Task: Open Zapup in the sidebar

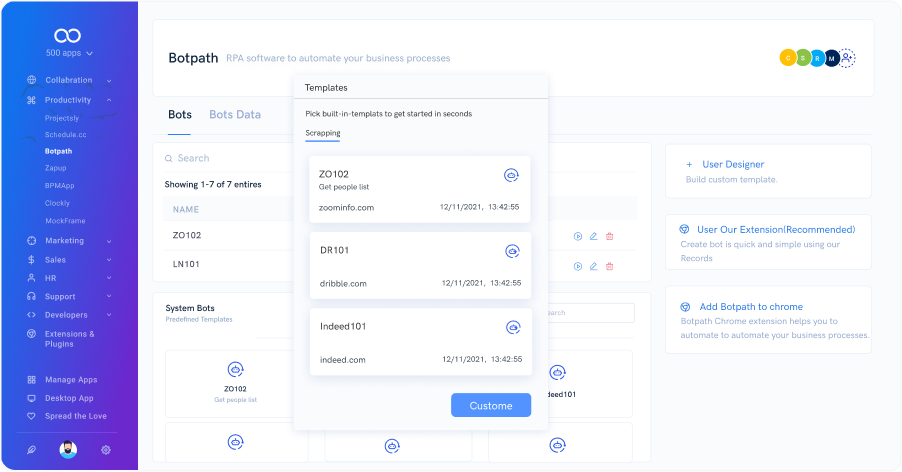Action: tap(56, 168)
